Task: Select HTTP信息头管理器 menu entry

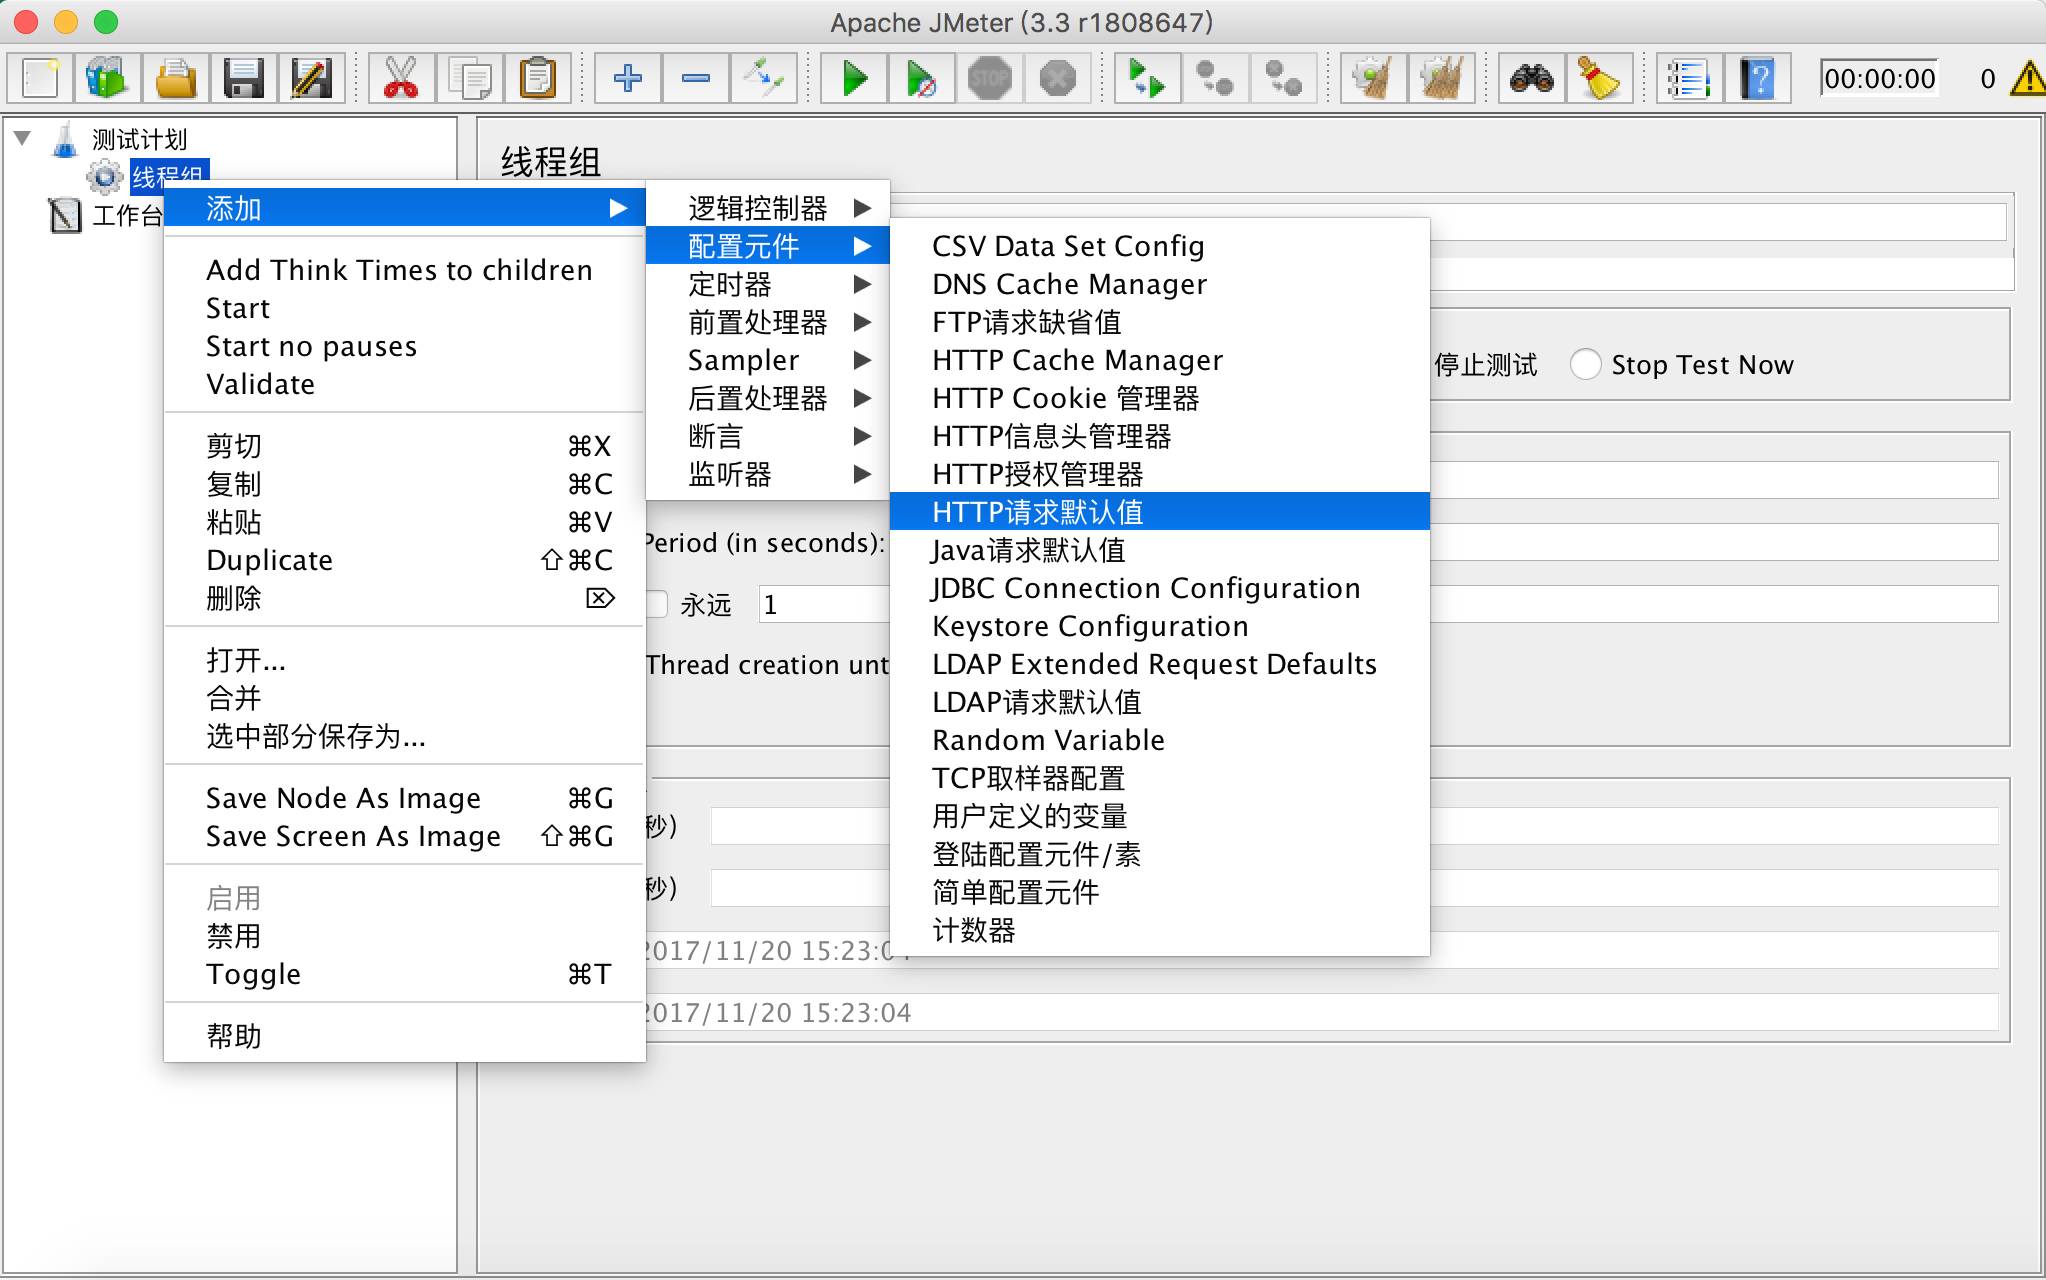Action: [x=1159, y=436]
